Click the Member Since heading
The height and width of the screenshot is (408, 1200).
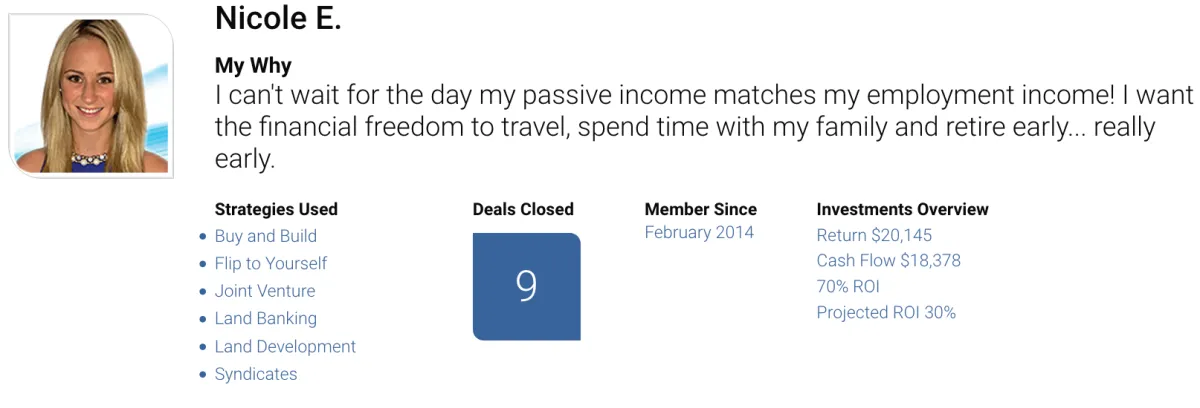click(701, 210)
